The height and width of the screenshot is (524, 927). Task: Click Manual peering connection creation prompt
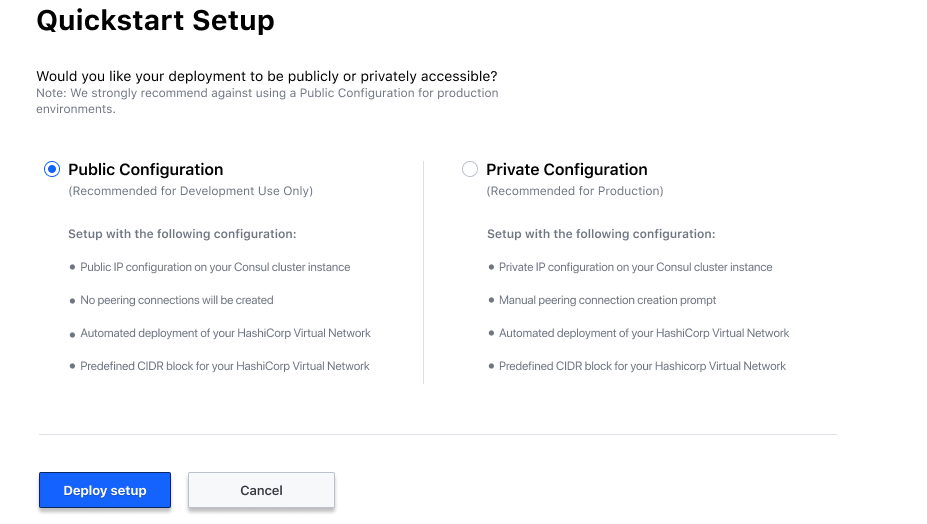tap(607, 300)
